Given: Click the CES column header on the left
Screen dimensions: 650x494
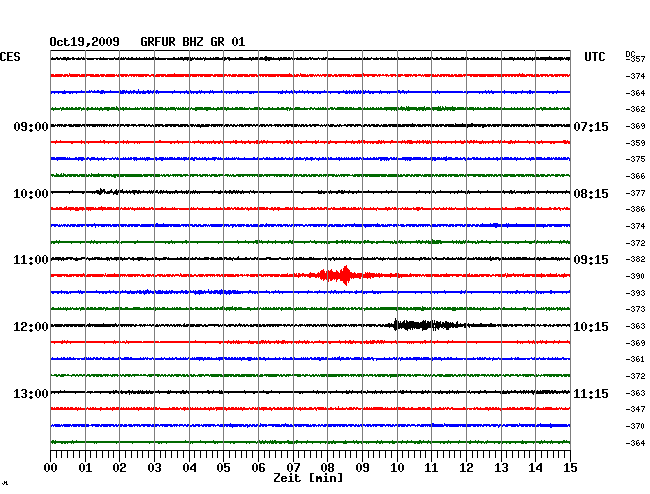Looking at the screenshot, I should click(10, 57).
